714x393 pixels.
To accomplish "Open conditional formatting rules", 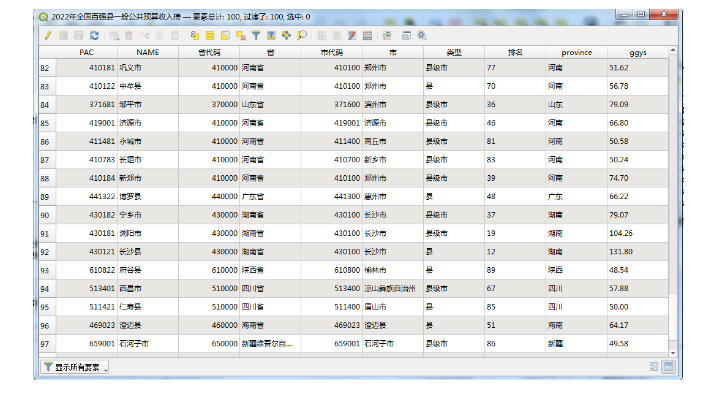I will tap(387, 36).
